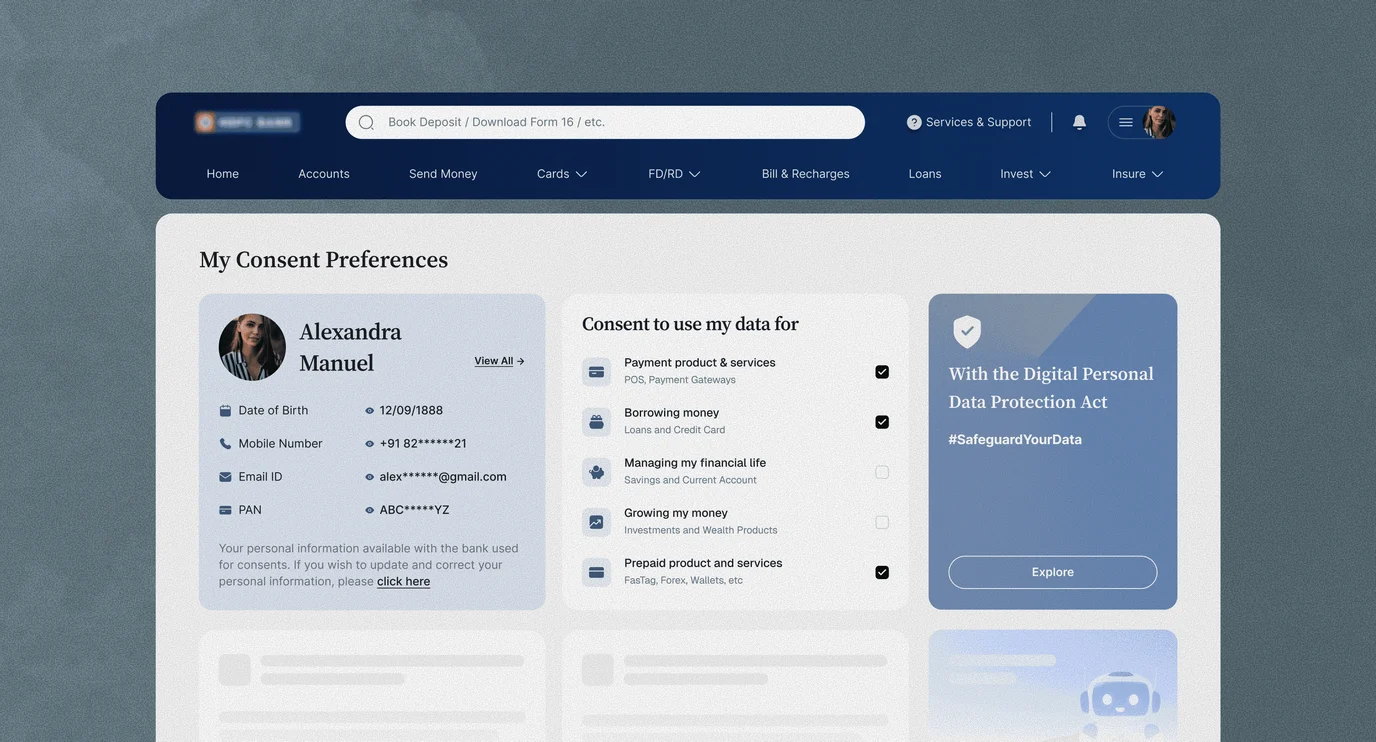Open notifications with the bell icon
The height and width of the screenshot is (742, 1376).
1079,122
